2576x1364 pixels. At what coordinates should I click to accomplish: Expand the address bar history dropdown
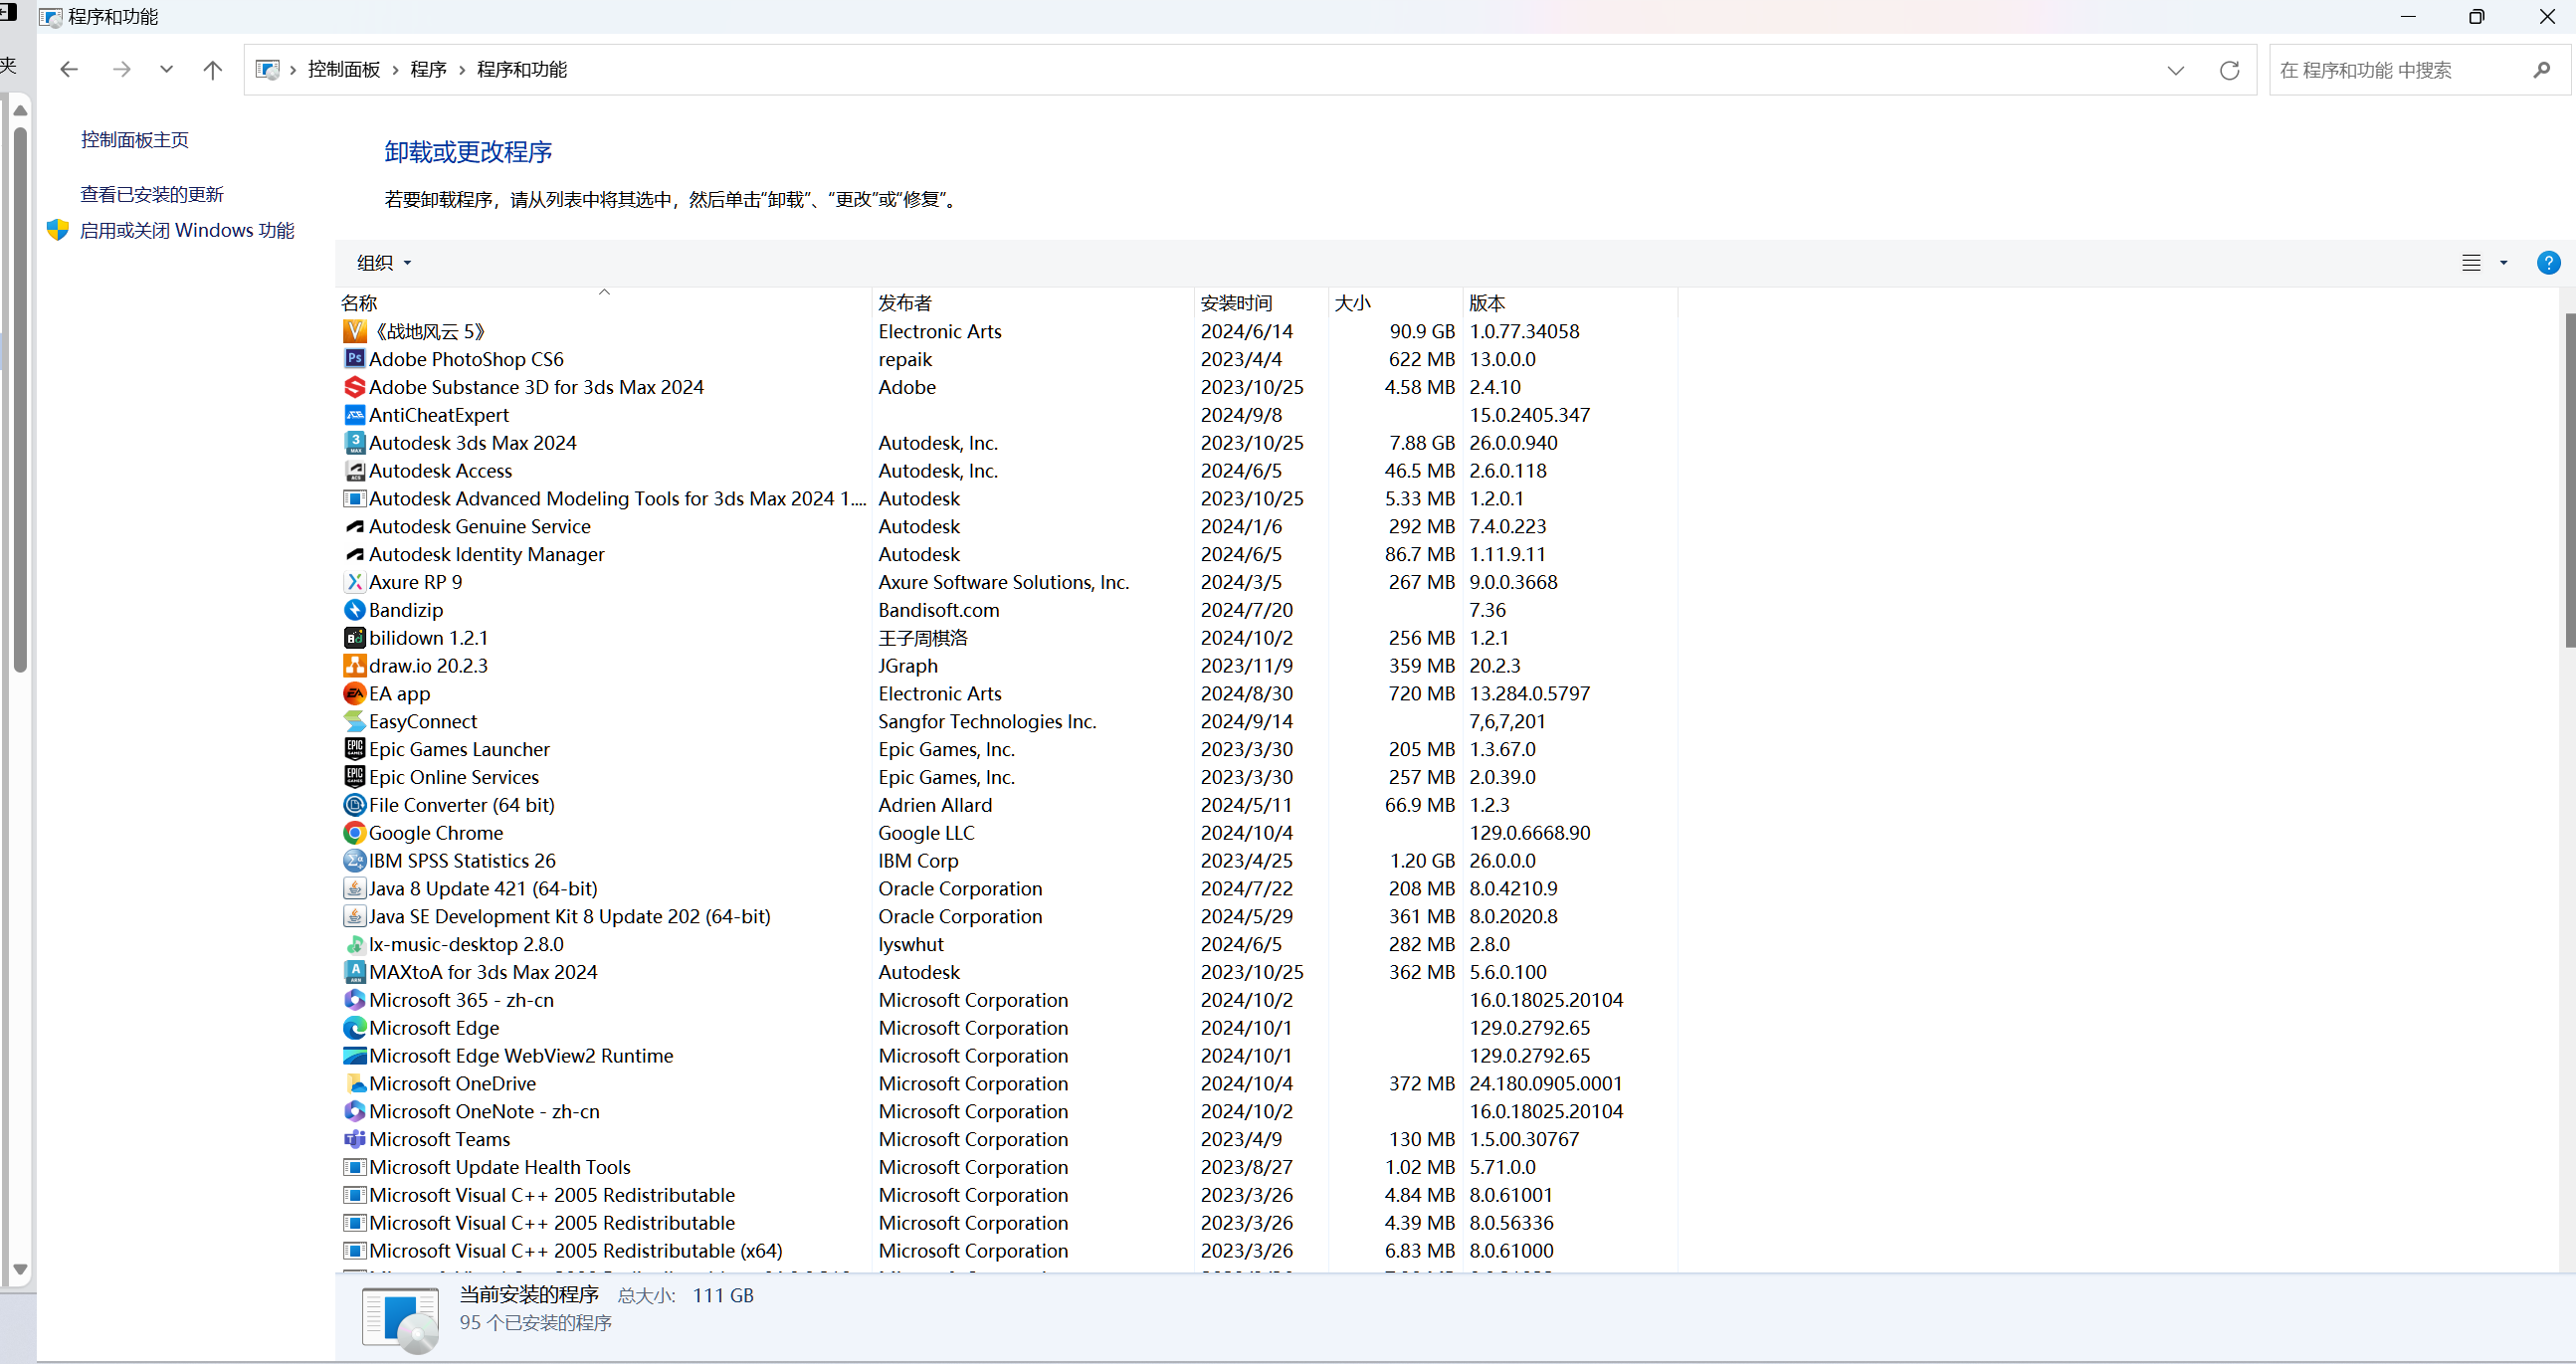pos(2175,70)
